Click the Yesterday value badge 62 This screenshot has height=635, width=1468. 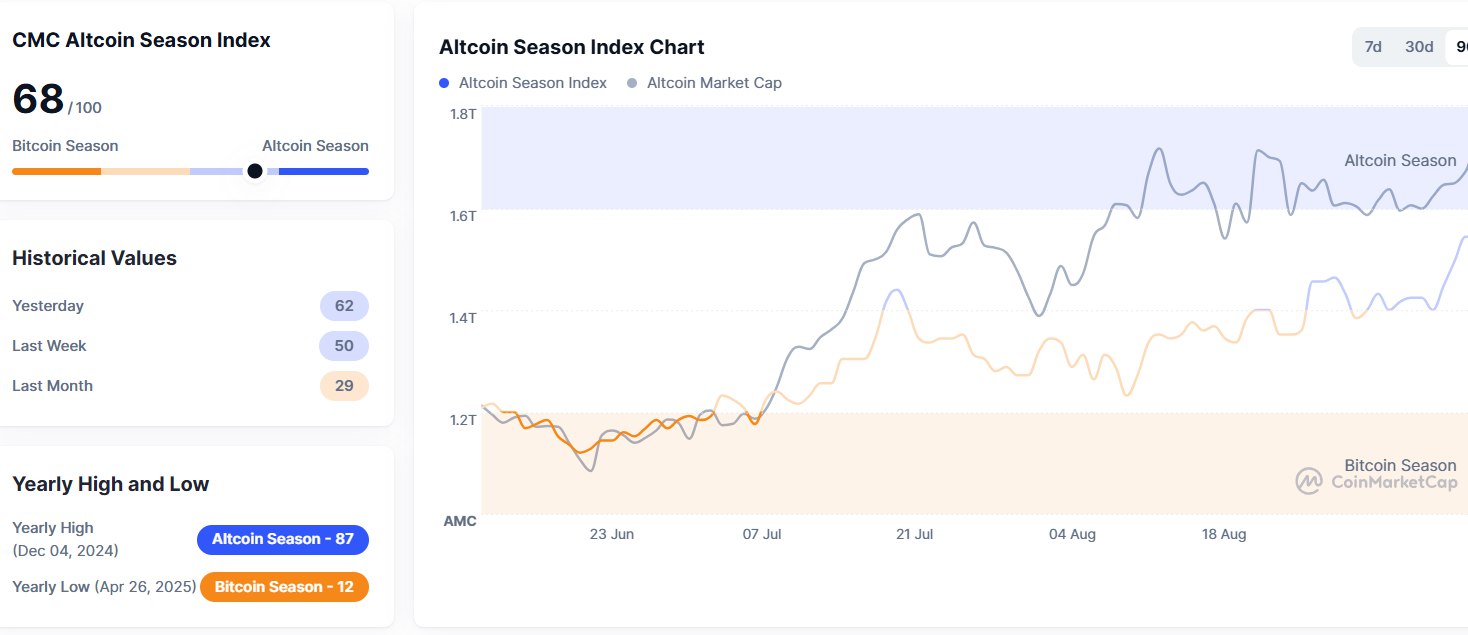[x=344, y=306]
